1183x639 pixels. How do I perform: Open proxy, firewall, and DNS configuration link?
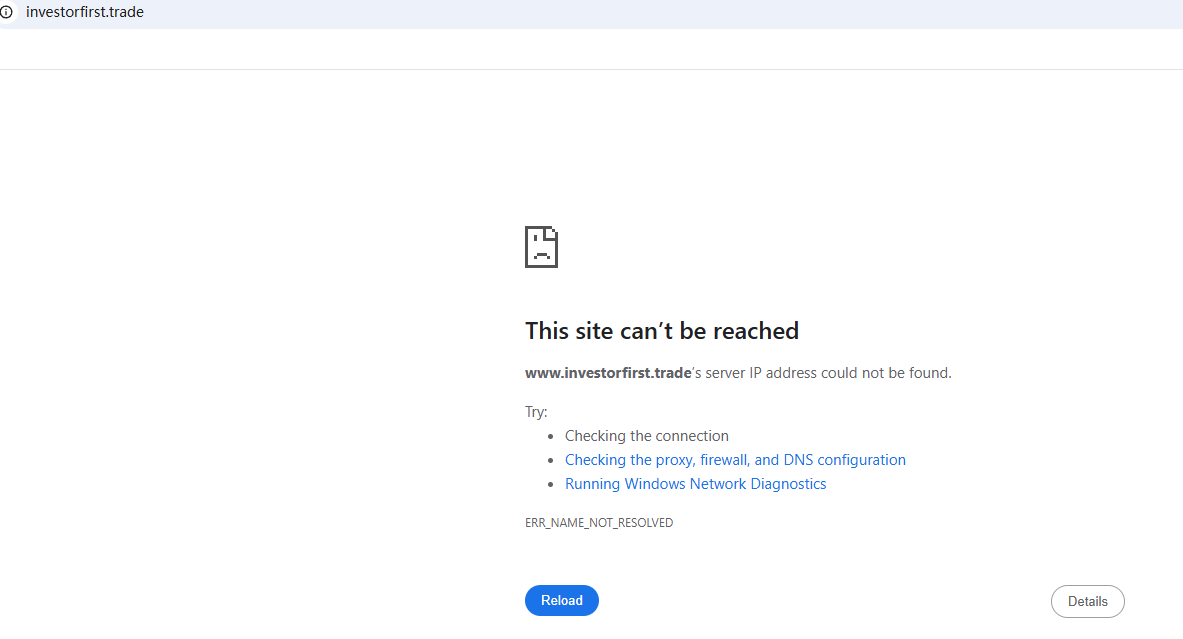[735, 459]
